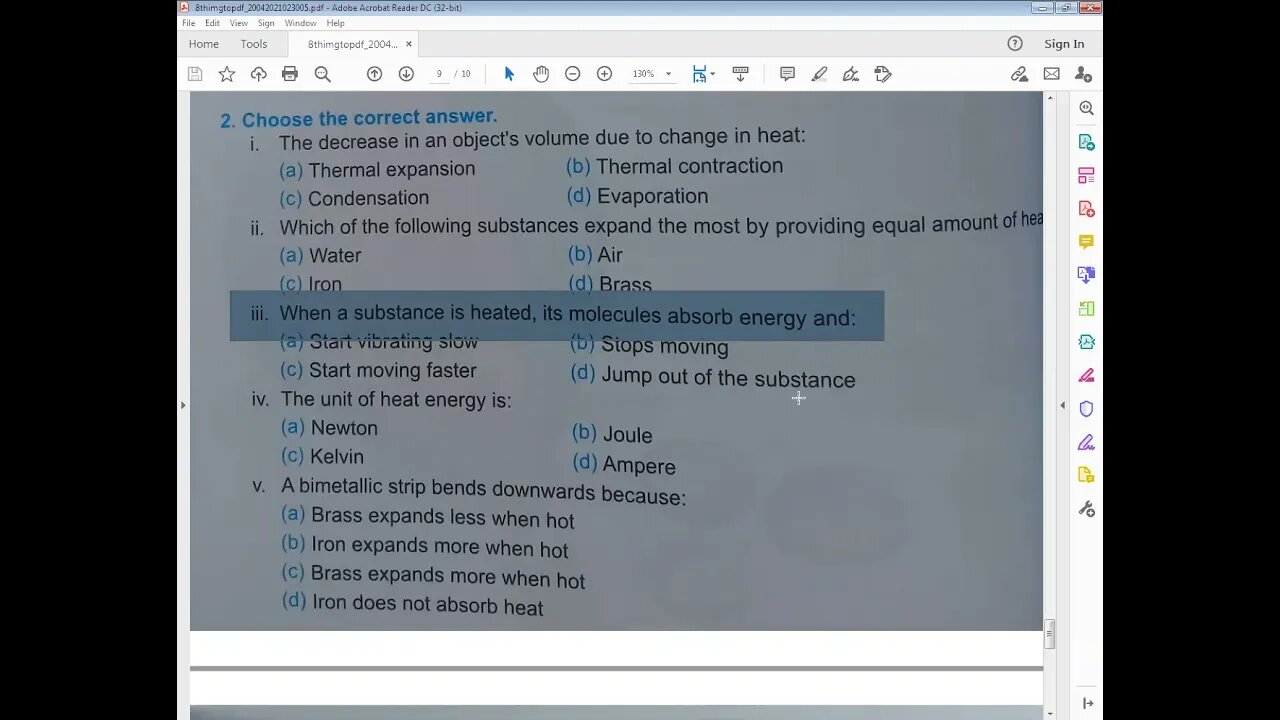Viewport: 1280px width, 720px height.
Task: Print the document
Action: click(290, 74)
